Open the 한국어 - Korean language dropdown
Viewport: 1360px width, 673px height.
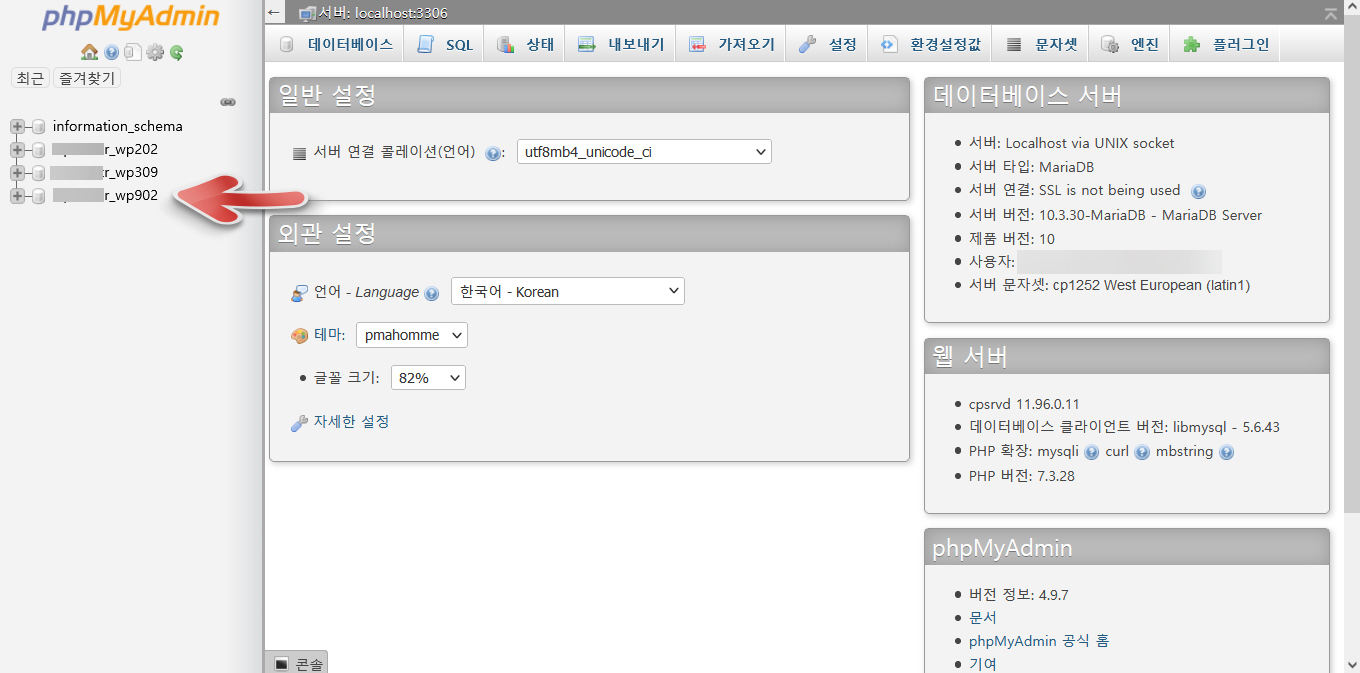point(568,292)
